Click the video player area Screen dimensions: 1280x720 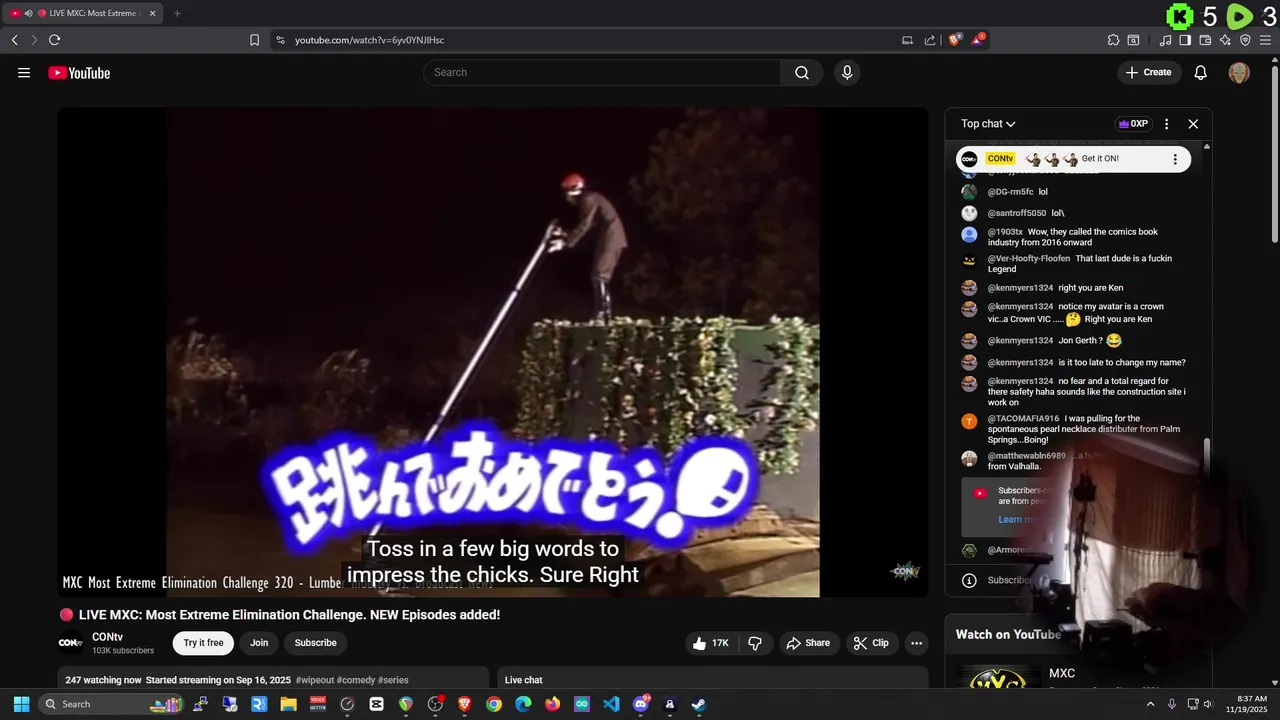pos(493,352)
